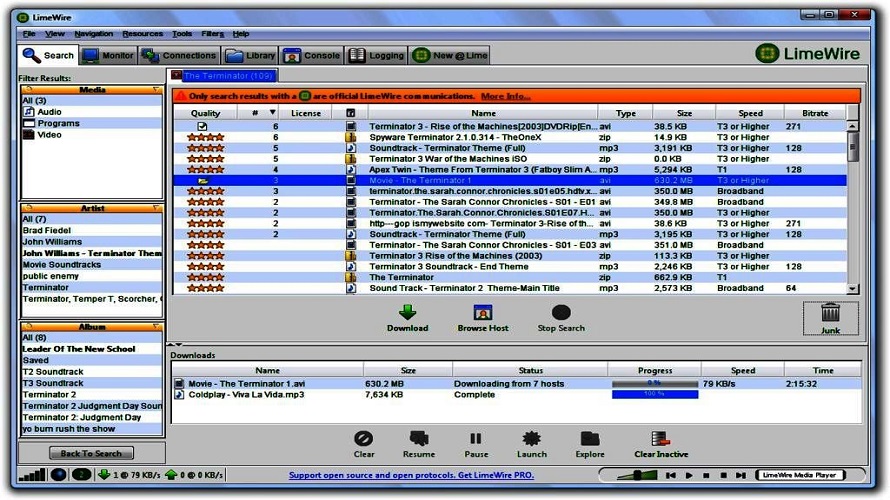Open the Filters menu
This screenshot has width=890, height=500.
(212, 34)
